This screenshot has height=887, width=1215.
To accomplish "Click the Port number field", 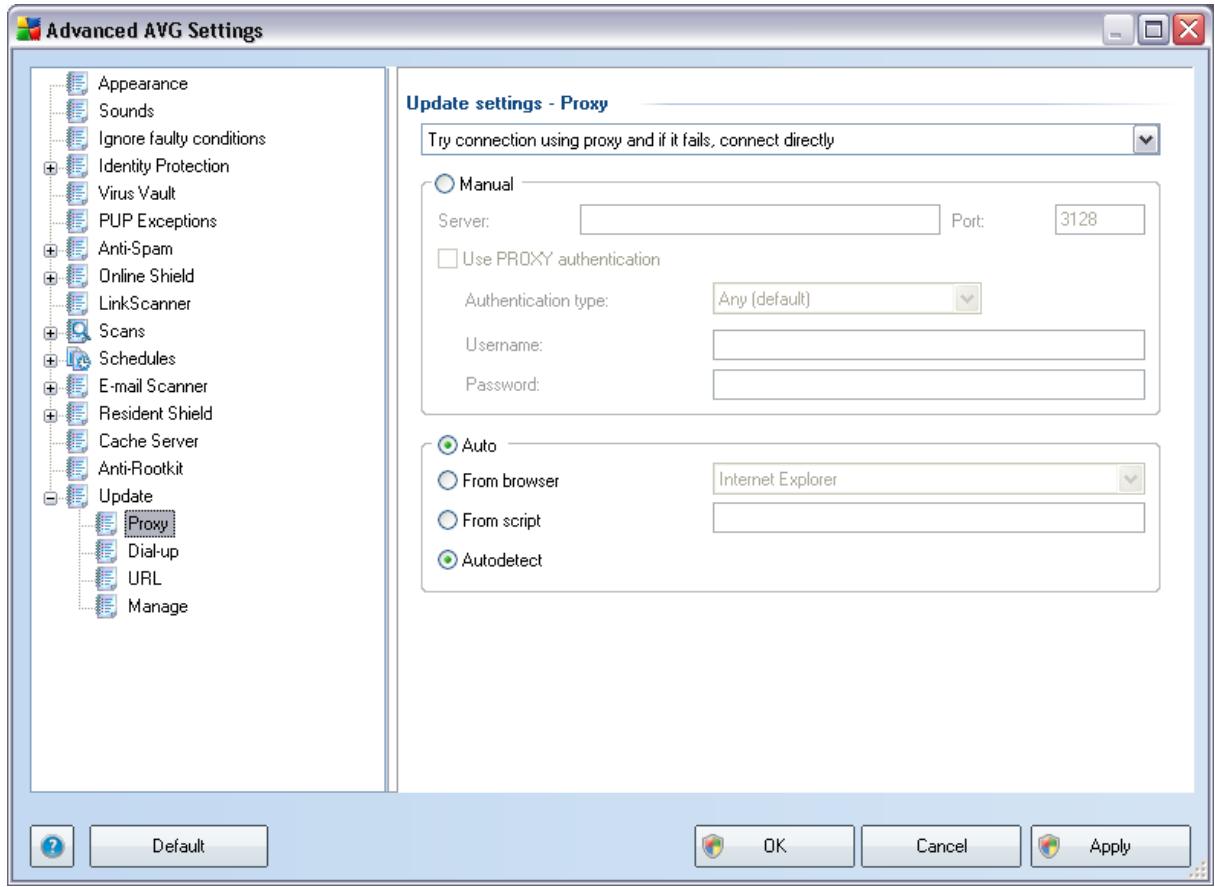I will point(1101,220).
